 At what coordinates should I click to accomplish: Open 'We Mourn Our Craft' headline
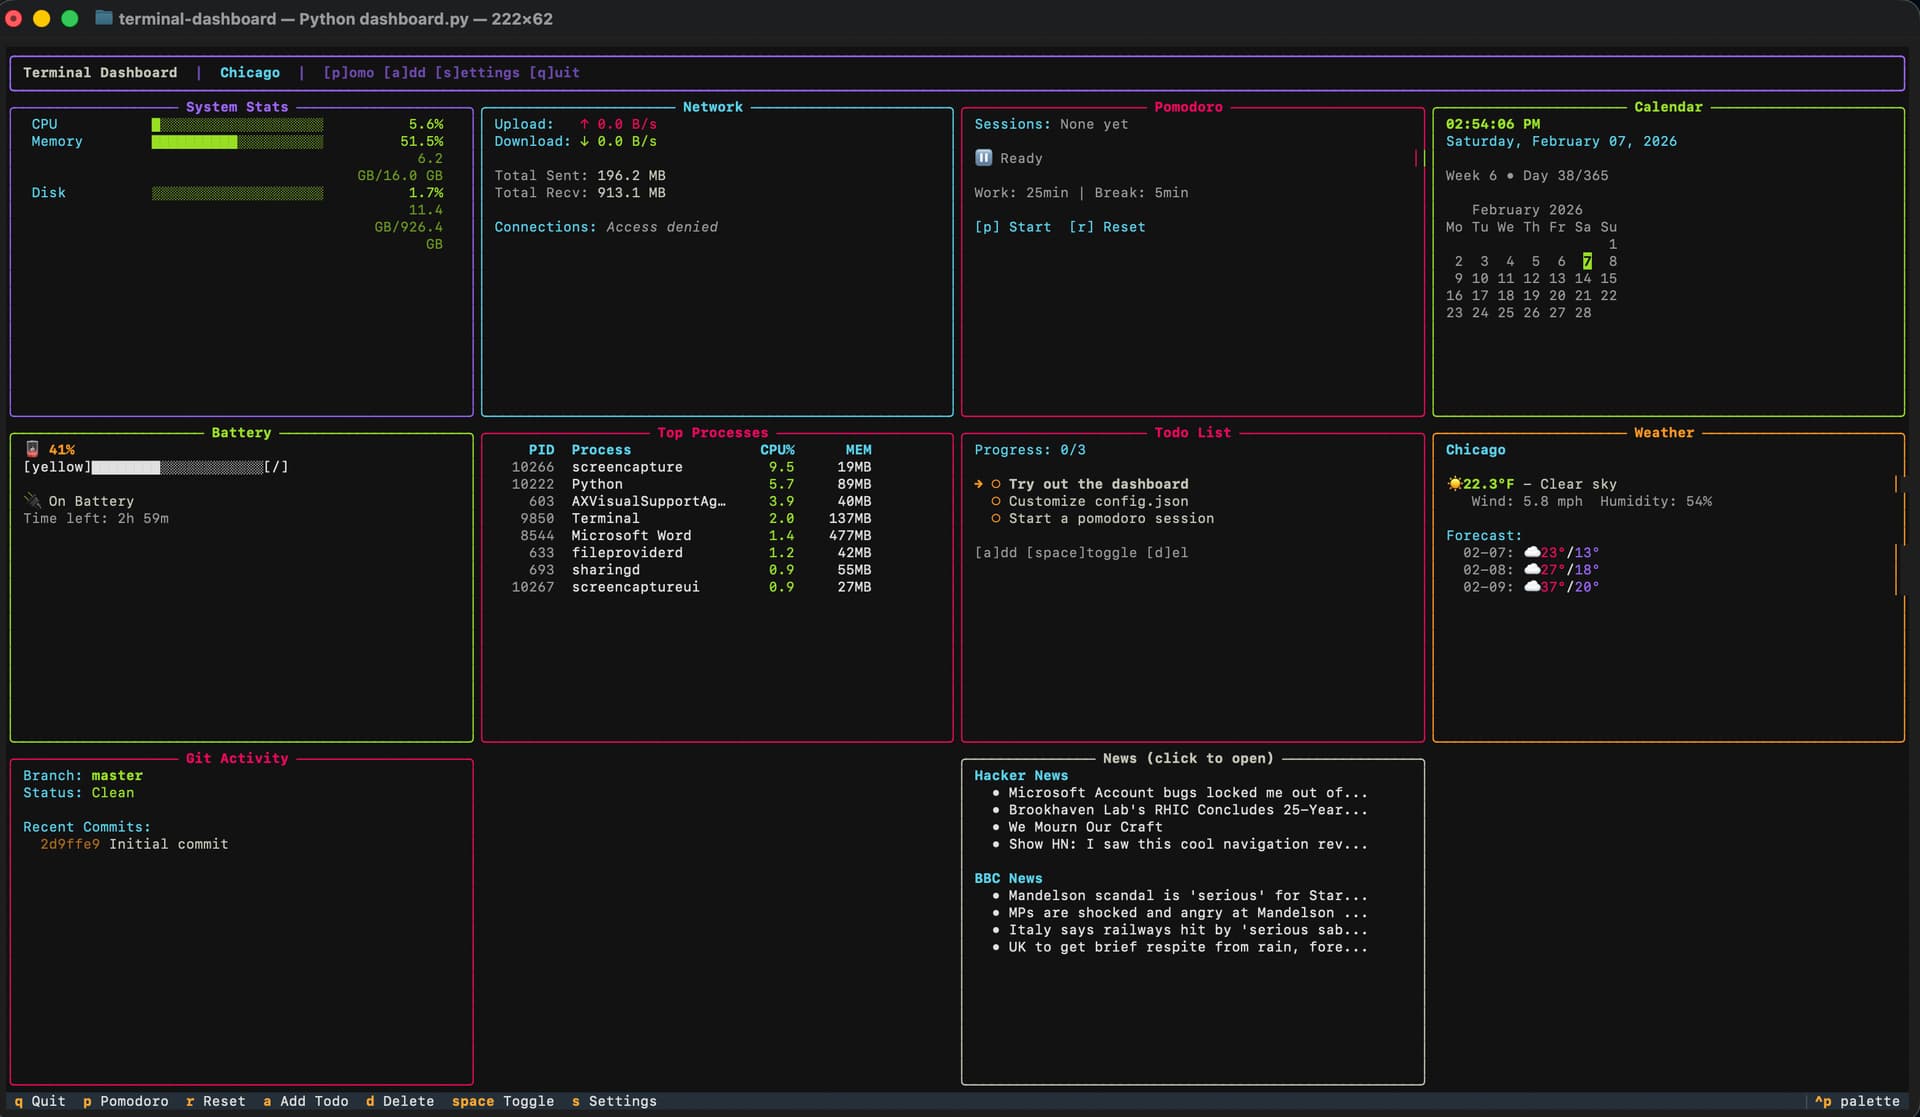tap(1085, 826)
